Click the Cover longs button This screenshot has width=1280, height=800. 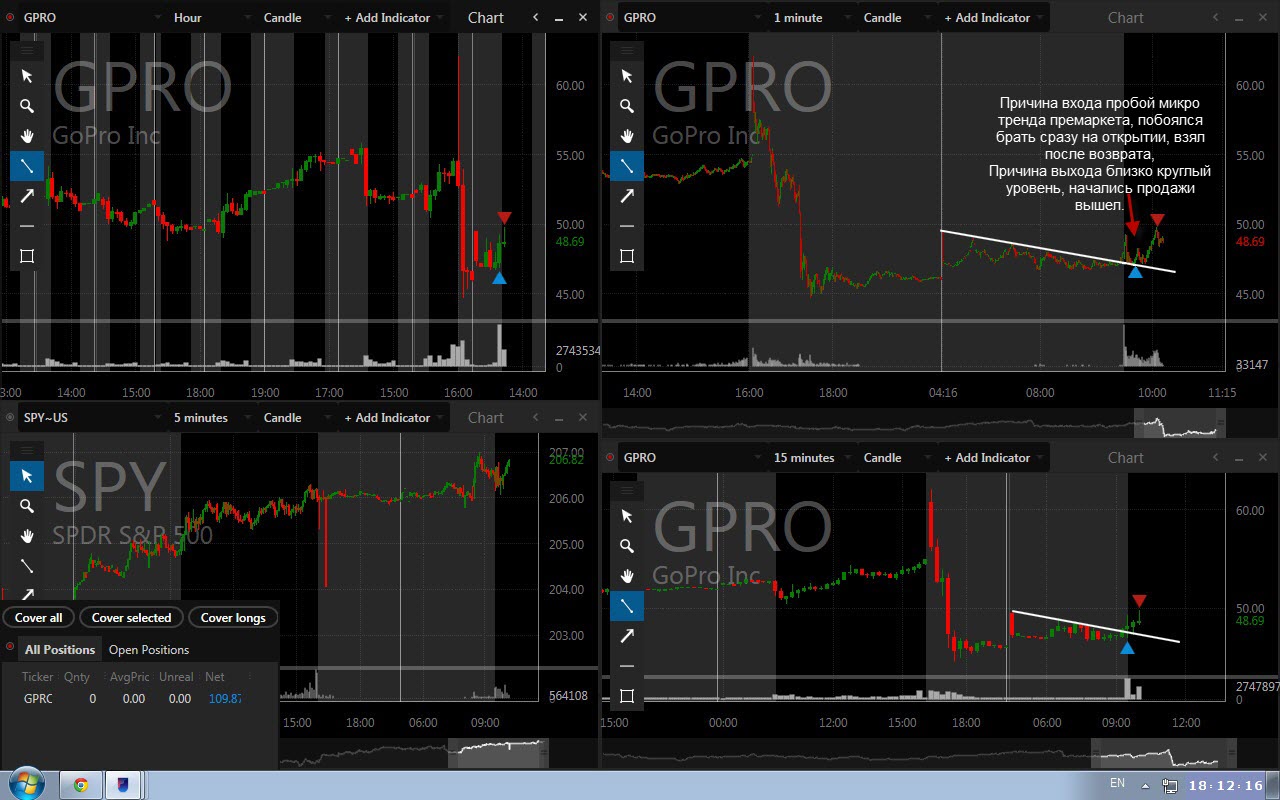(x=233, y=618)
